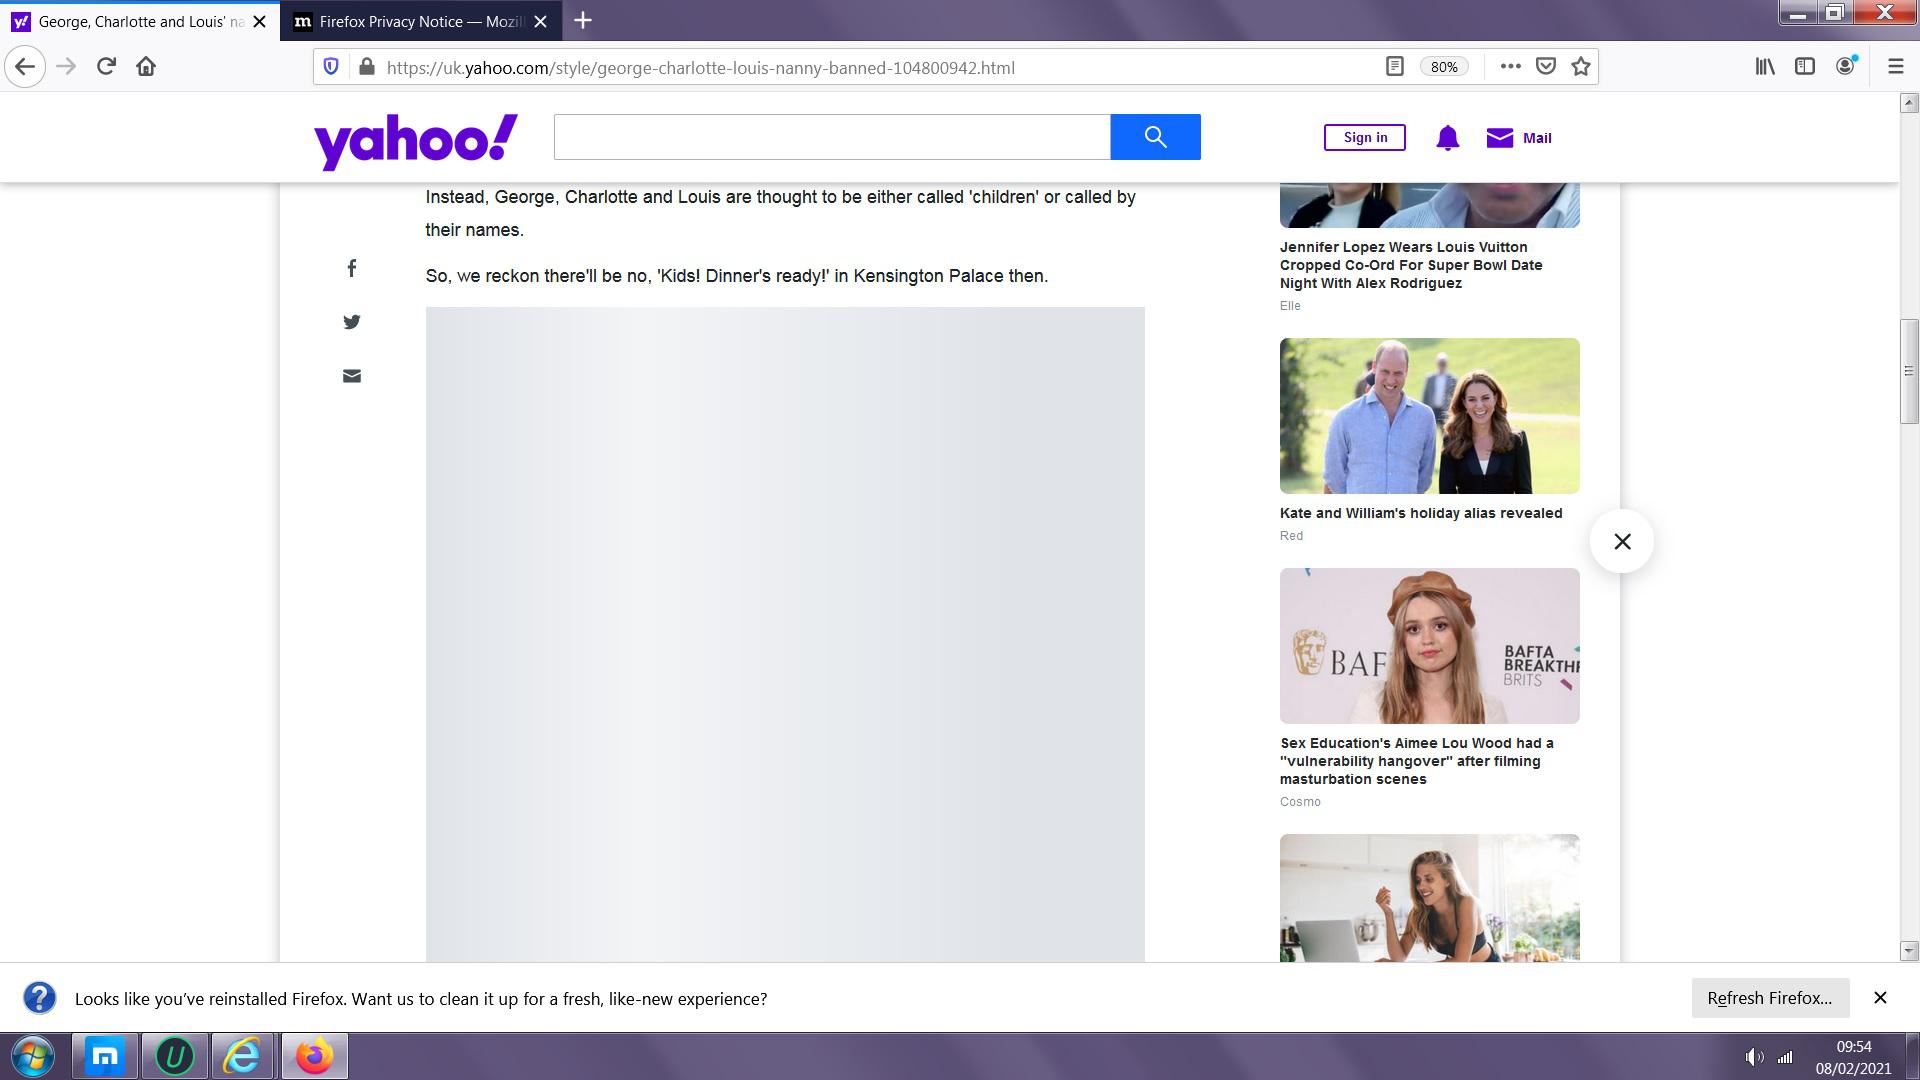
Task: Click the scrollbar down arrow
Action: (1909, 951)
